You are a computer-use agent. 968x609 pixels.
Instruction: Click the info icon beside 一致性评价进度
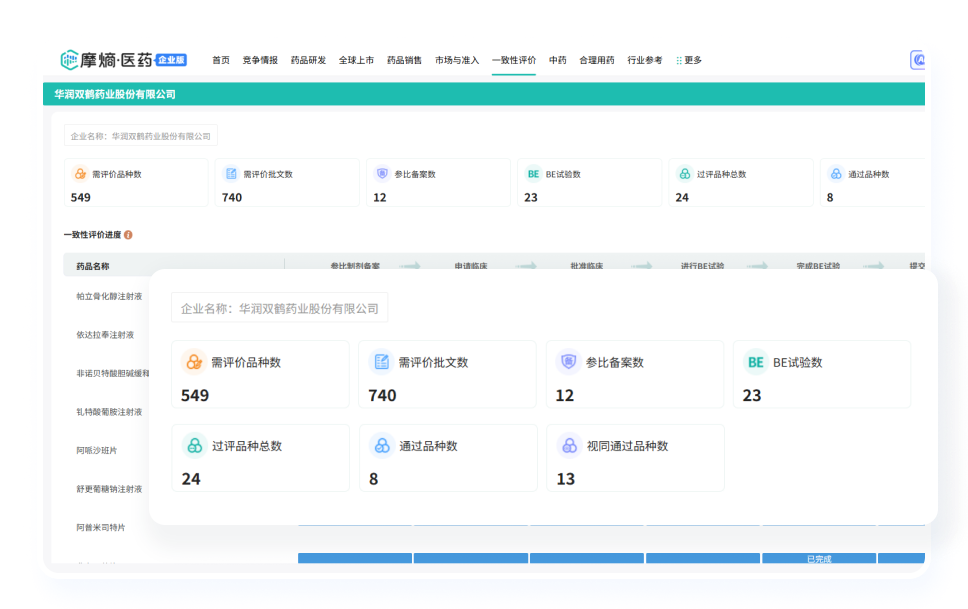pos(128,235)
